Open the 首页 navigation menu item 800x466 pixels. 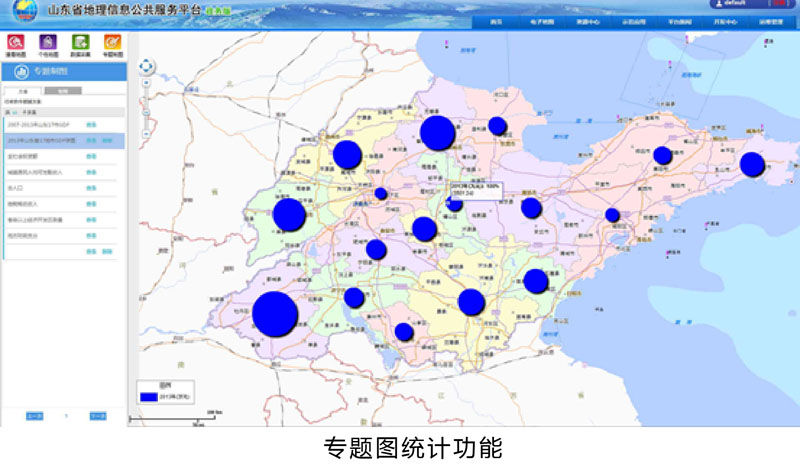[x=496, y=22]
